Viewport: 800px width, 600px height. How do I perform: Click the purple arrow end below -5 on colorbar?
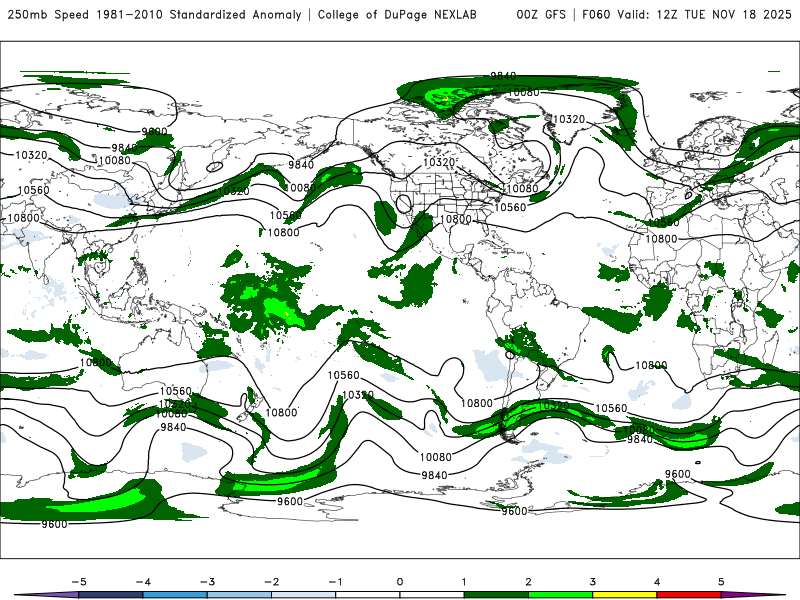pos(47,595)
